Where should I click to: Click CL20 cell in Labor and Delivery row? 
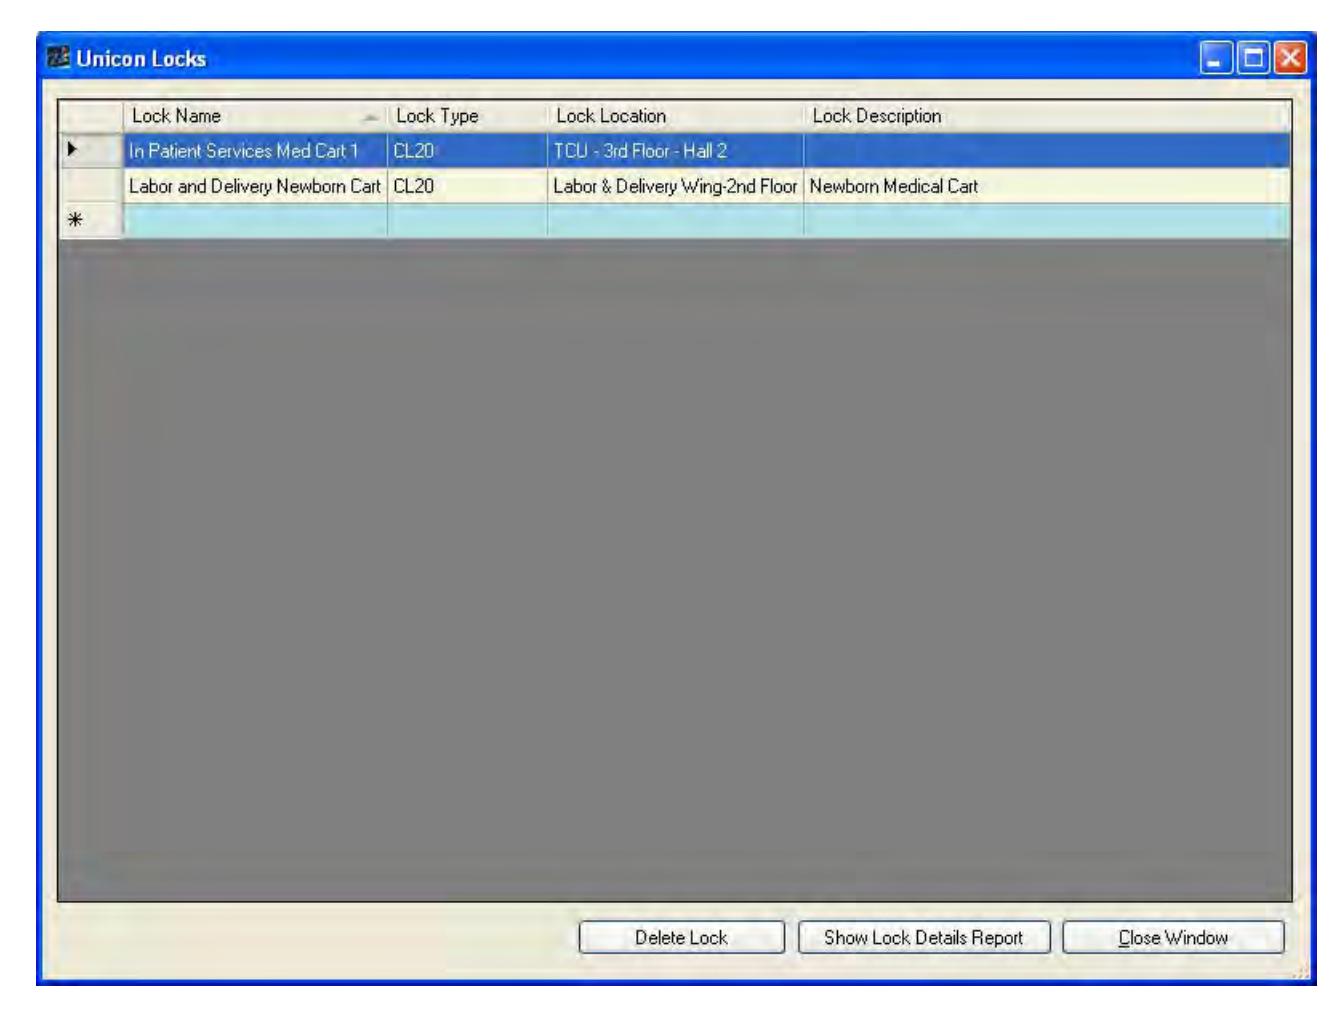468,186
